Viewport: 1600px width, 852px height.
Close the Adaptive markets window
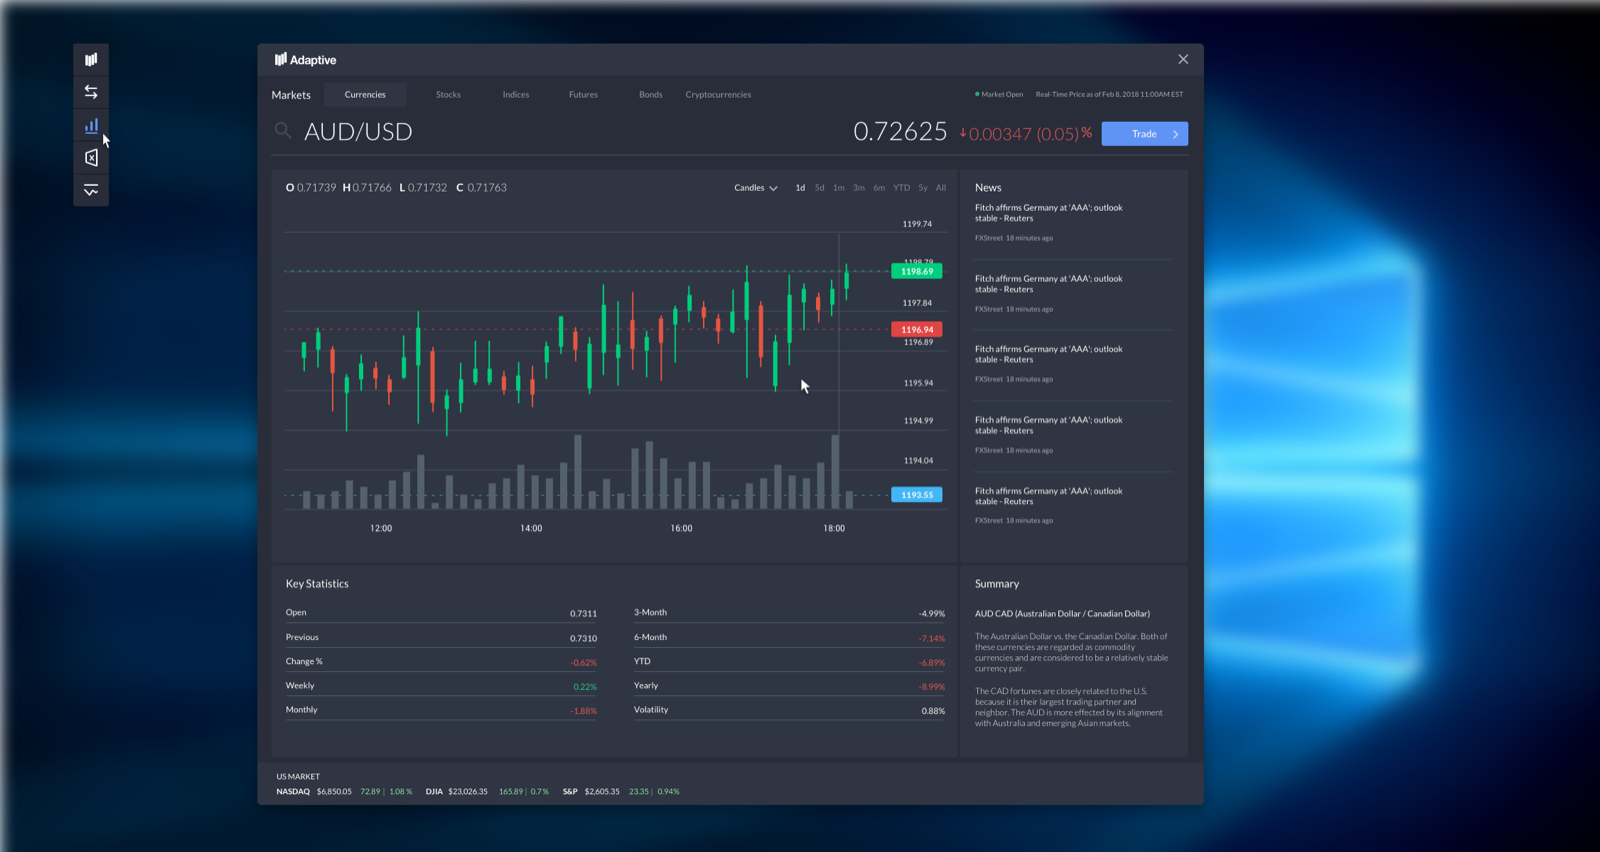pyautogui.click(x=1183, y=59)
